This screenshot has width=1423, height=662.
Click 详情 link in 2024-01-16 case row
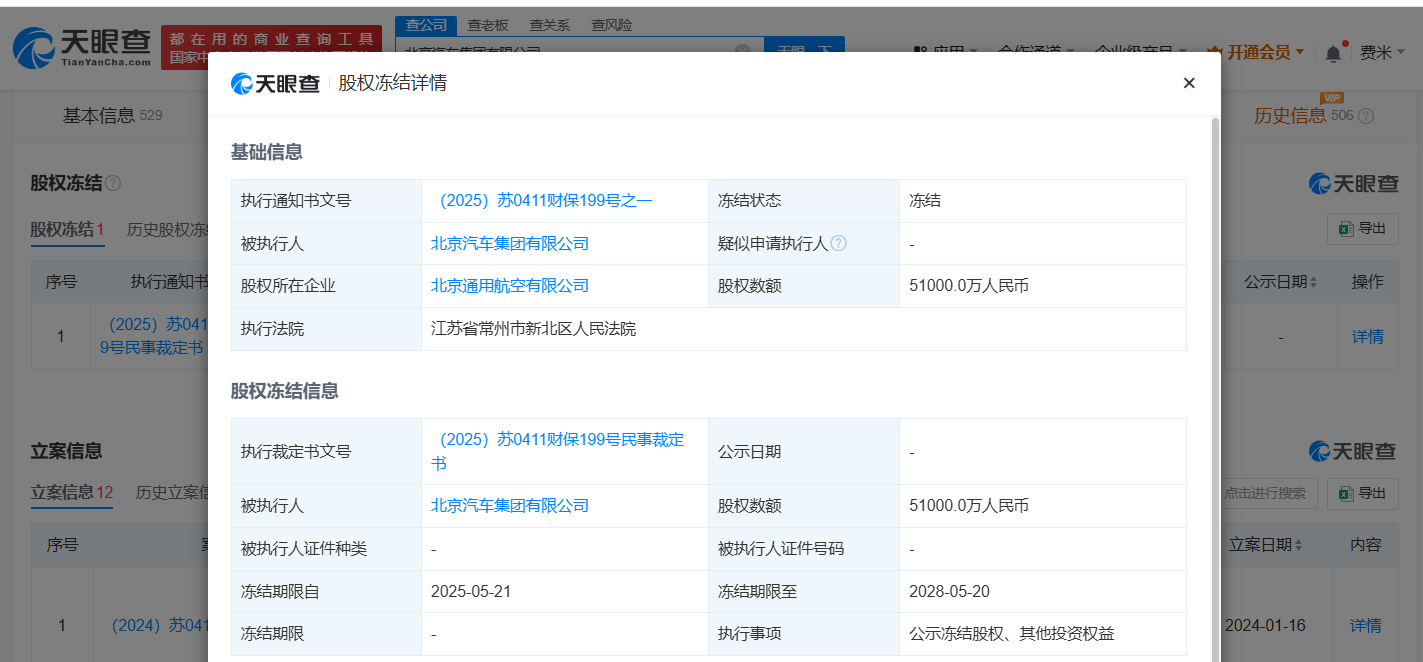coord(1366,626)
